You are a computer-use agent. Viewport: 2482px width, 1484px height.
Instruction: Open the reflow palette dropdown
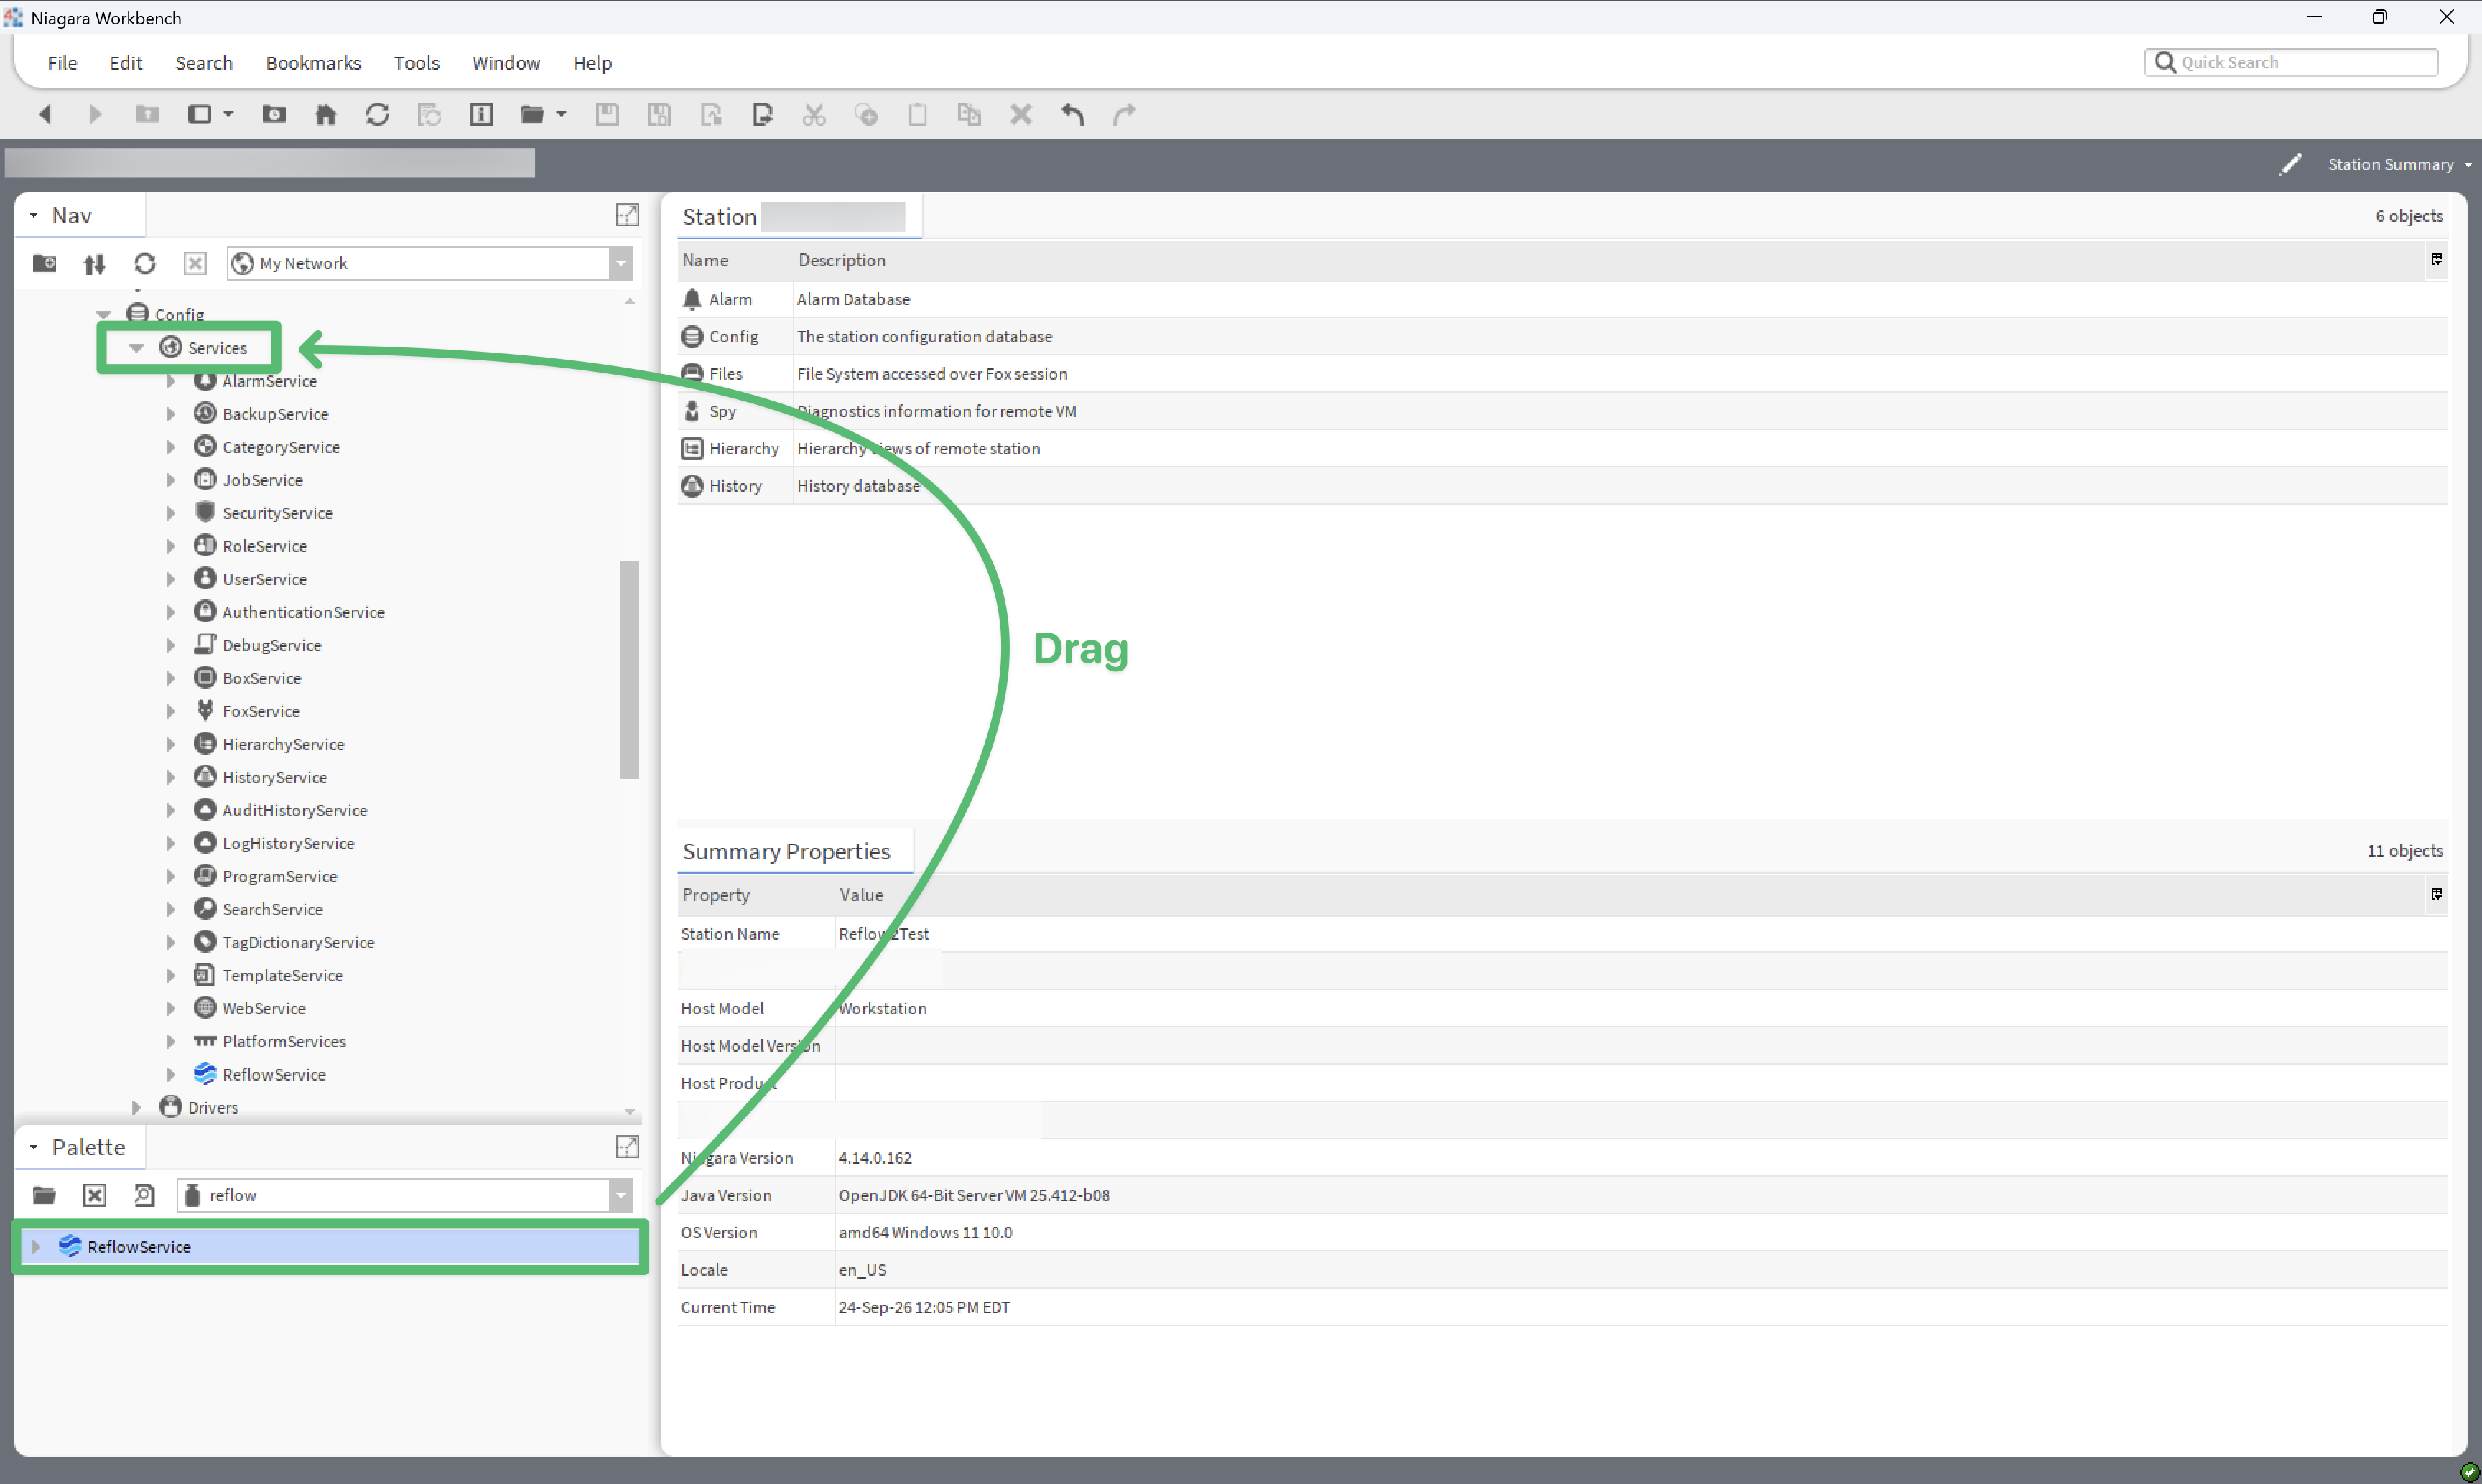coord(621,1195)
